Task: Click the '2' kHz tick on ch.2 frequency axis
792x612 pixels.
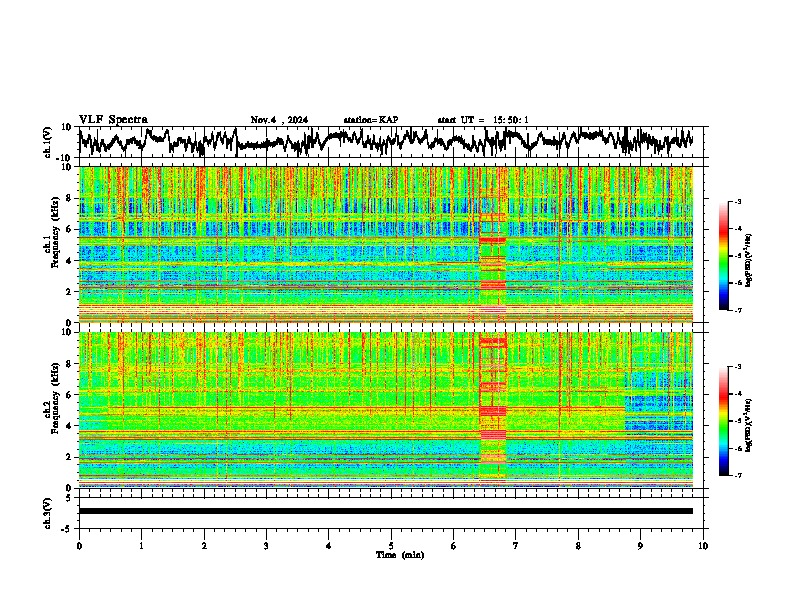Action: [70, 457]
